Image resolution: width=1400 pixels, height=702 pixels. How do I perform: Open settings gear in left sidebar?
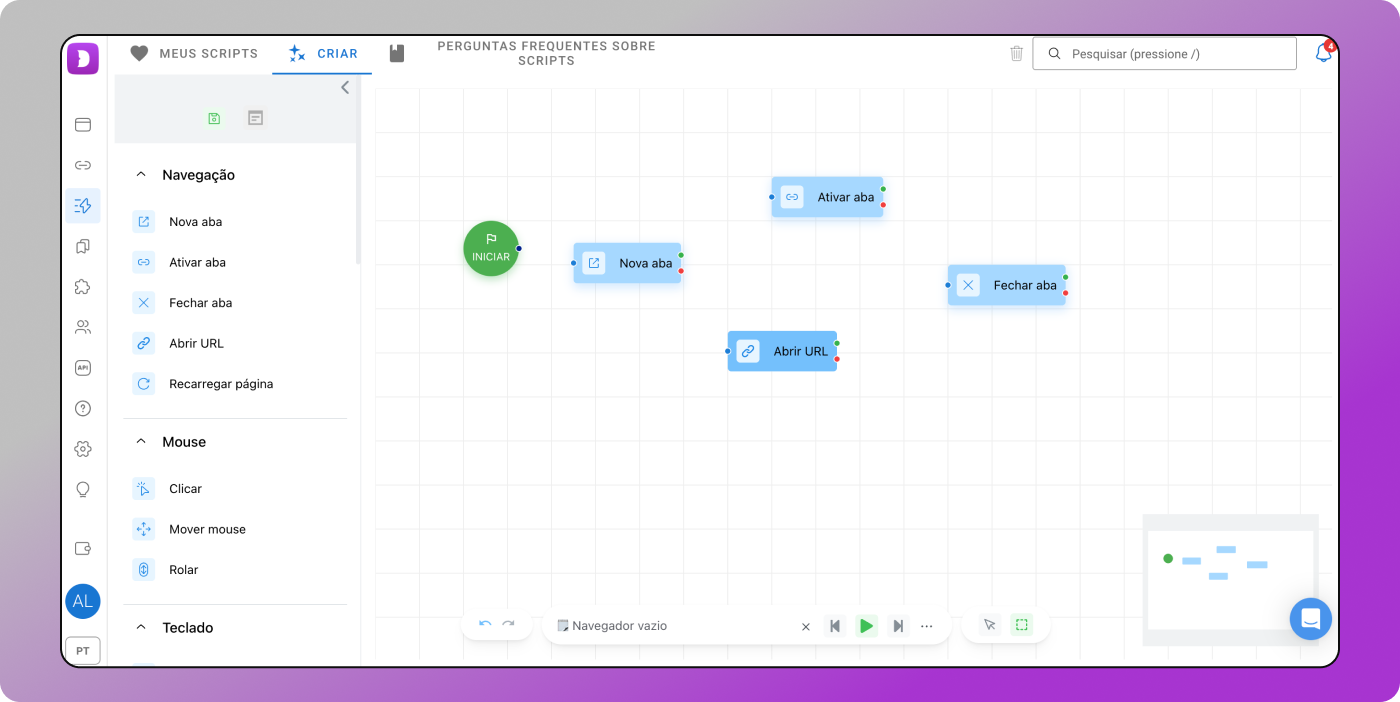tap(83, 449)
